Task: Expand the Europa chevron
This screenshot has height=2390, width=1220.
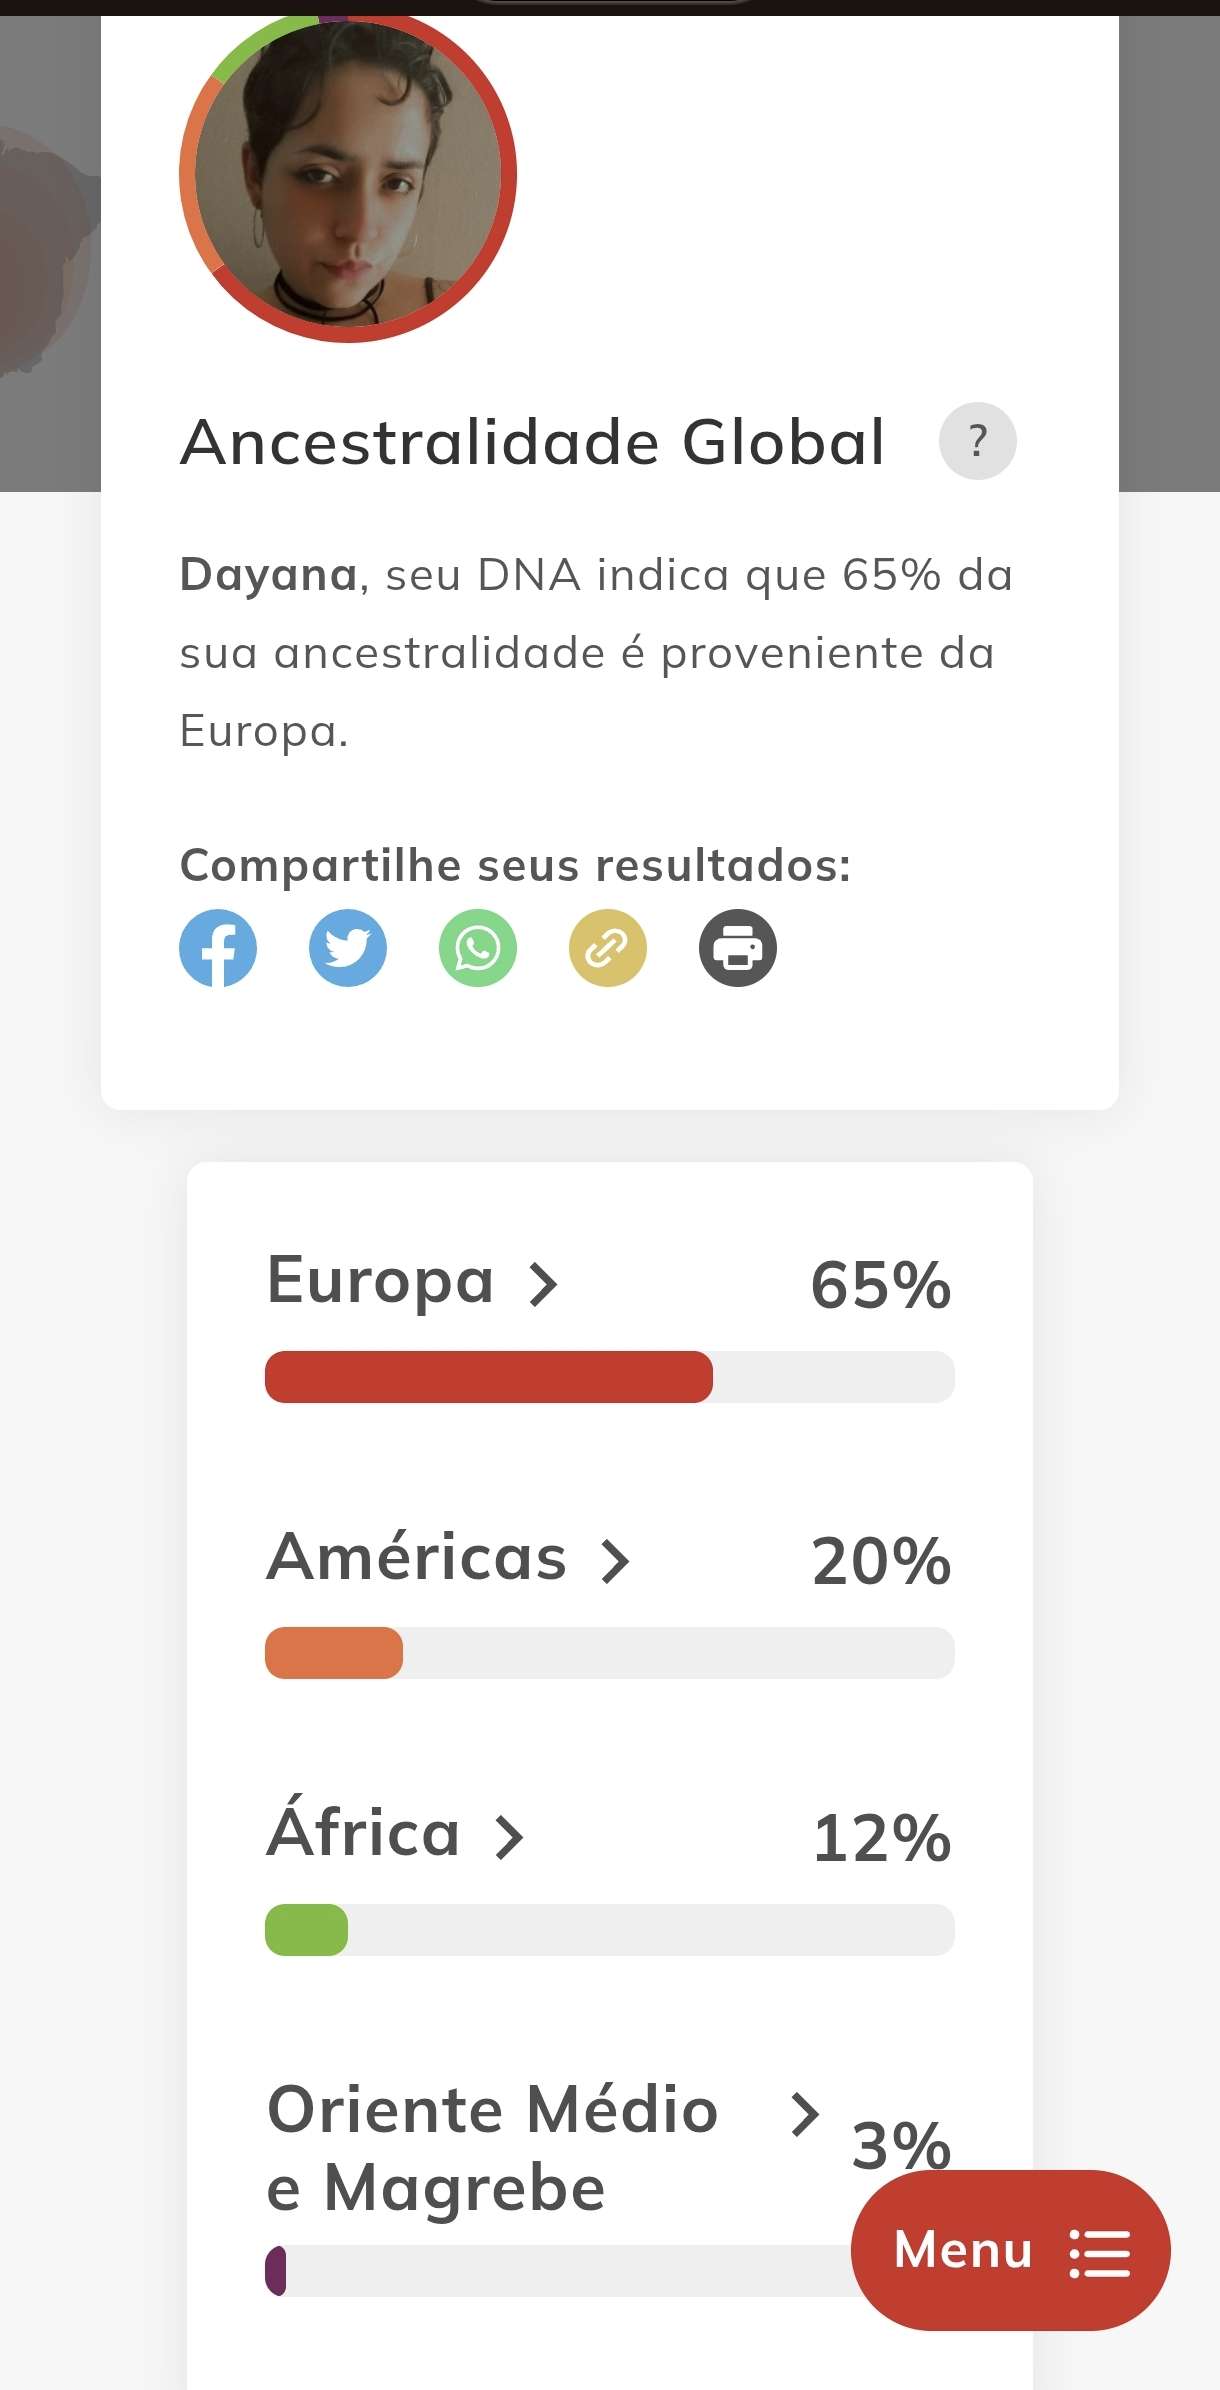Action: [543, 1284]
